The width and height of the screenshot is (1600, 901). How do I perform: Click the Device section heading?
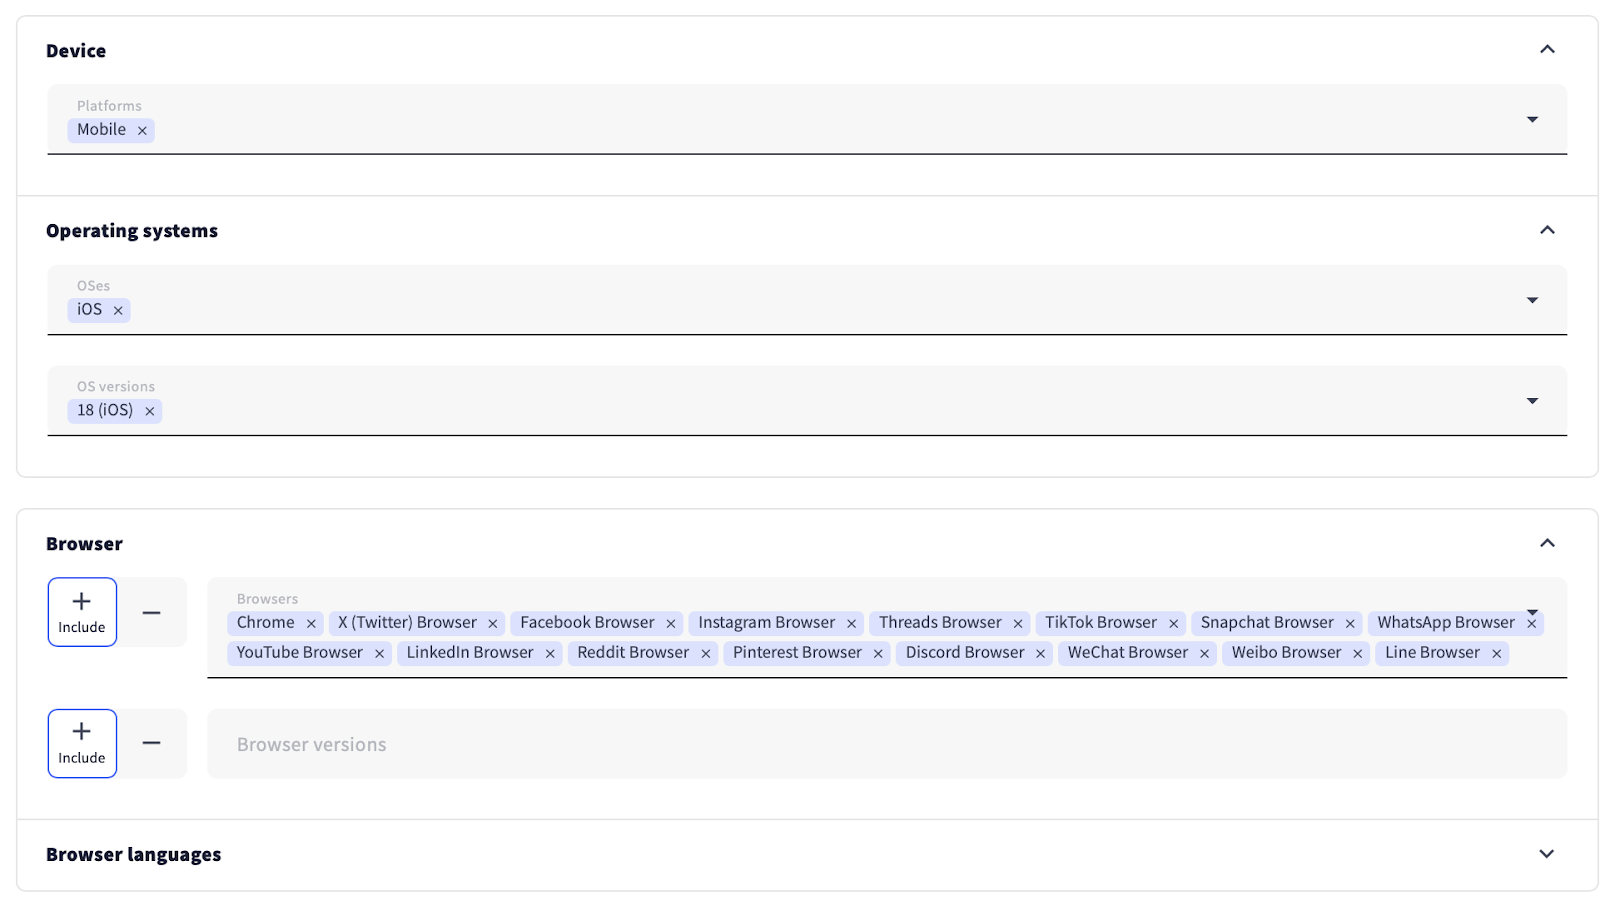pyautogui.click(x=76, y=51)
